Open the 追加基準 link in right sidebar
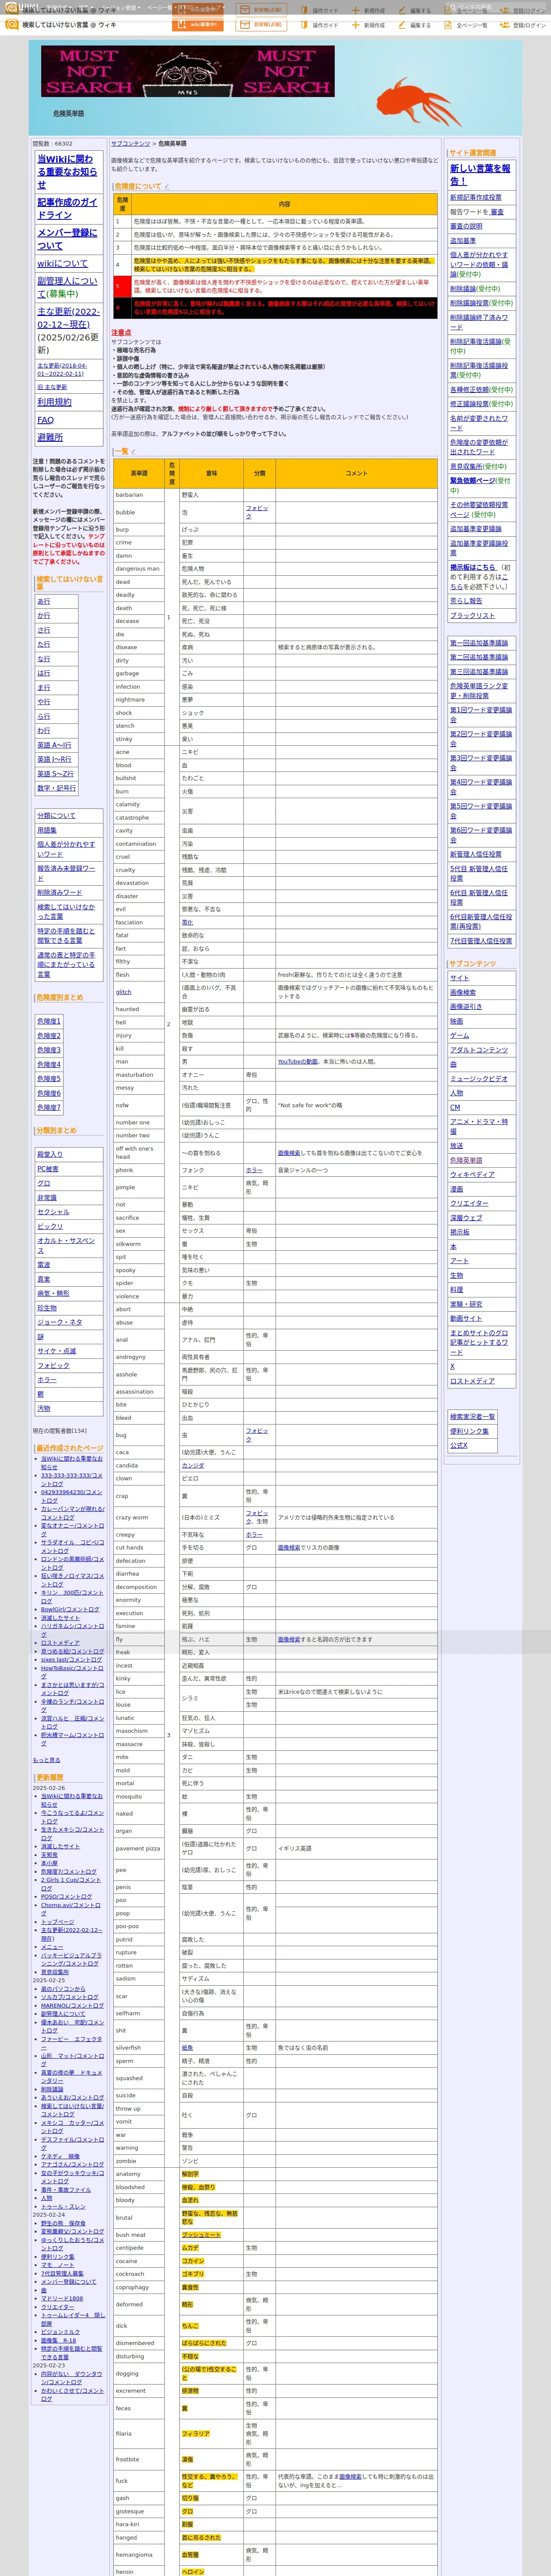Viewport: 551px width, 2576px height. coord(463,241)
